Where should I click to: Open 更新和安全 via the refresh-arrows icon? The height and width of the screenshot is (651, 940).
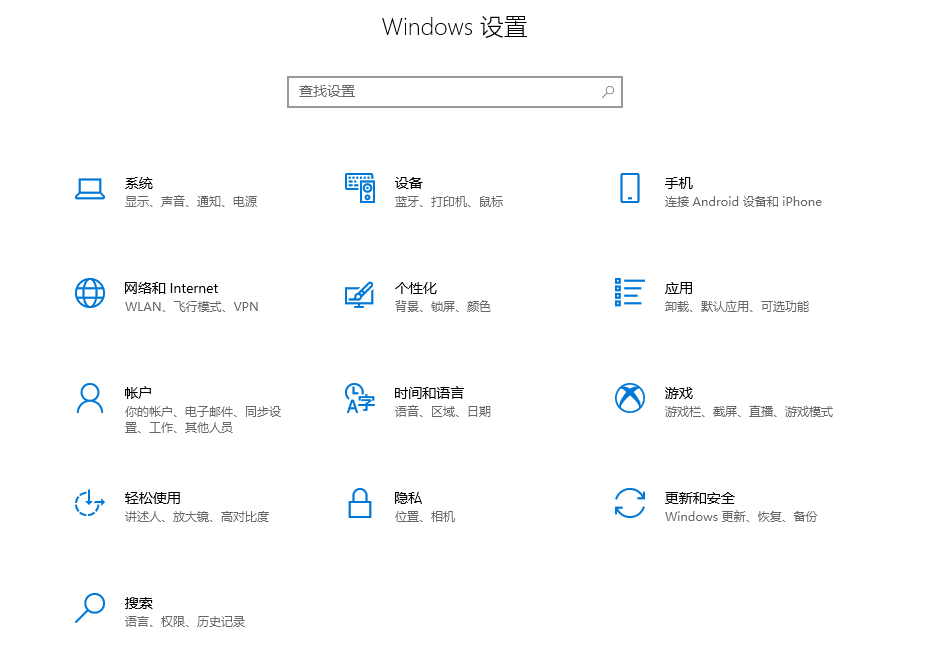(x=629, y=503)
